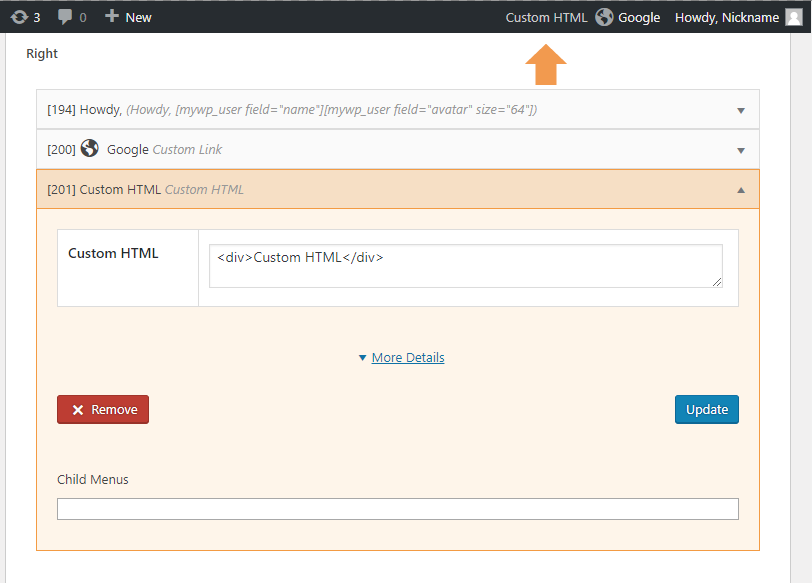812x583 pixels.
Task: Open the comments bubble icon in admin bar
Action: pyautogui.click(x=63, y=16)
